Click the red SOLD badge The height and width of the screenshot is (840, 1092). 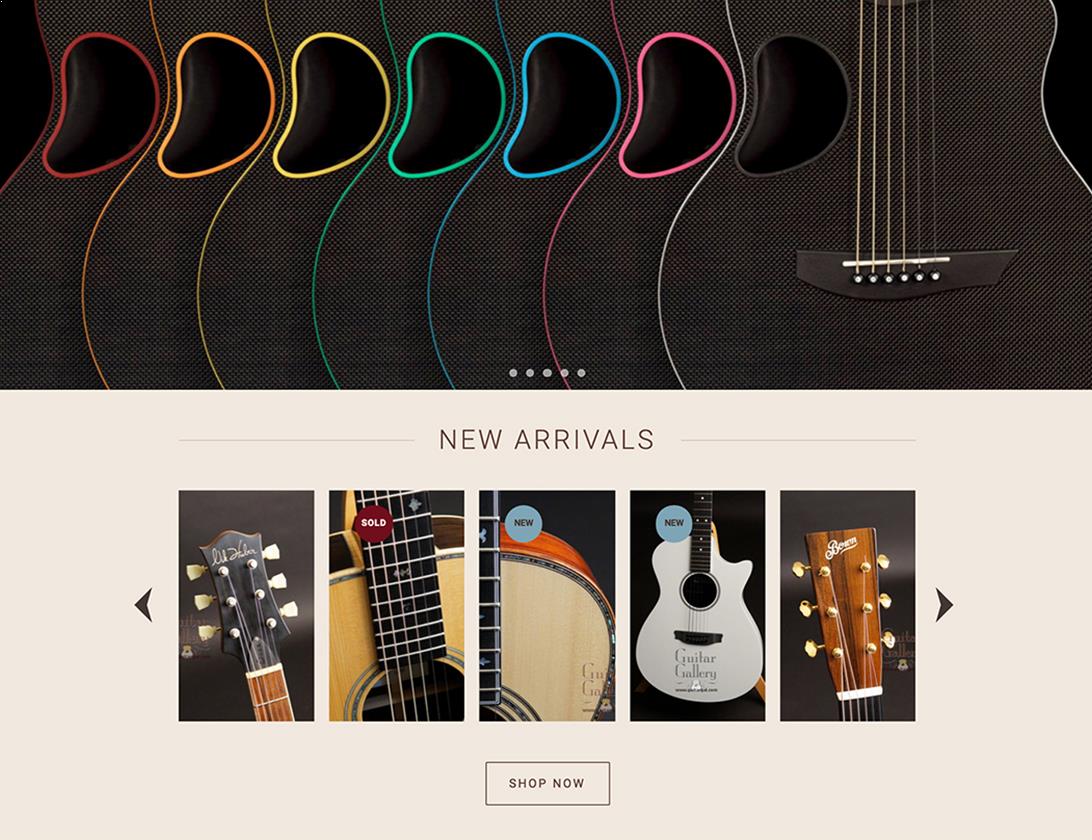click(373, 522)
